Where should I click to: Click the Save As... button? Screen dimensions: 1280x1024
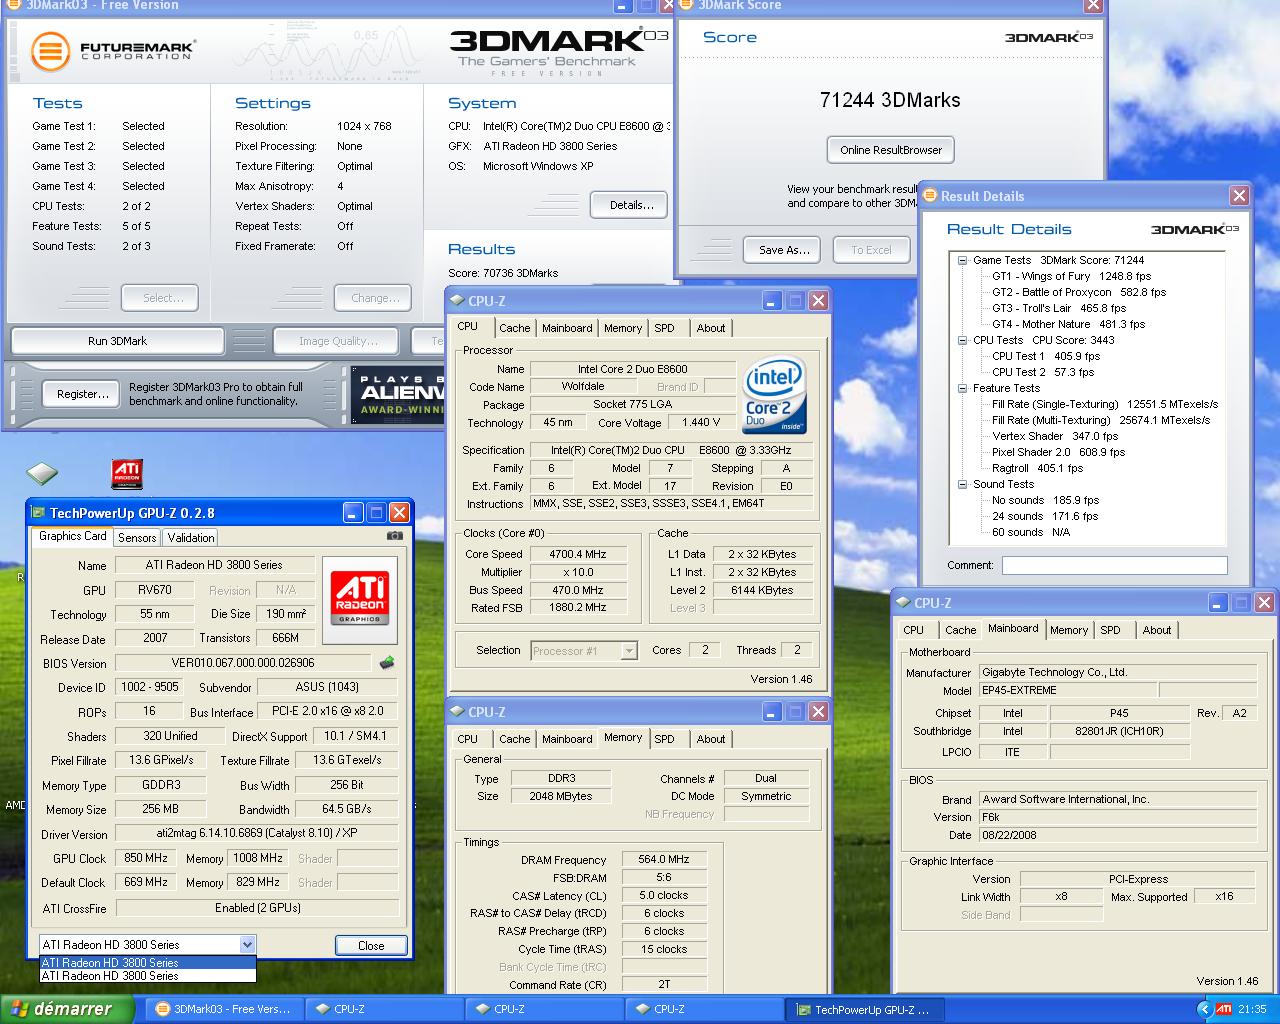pos(784,250)
